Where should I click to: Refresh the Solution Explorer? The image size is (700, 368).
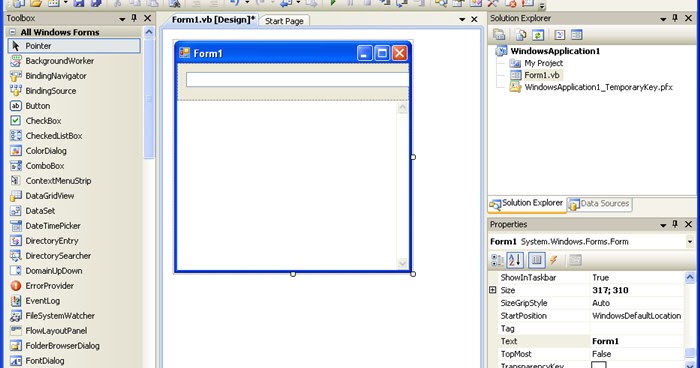point(538,34)
